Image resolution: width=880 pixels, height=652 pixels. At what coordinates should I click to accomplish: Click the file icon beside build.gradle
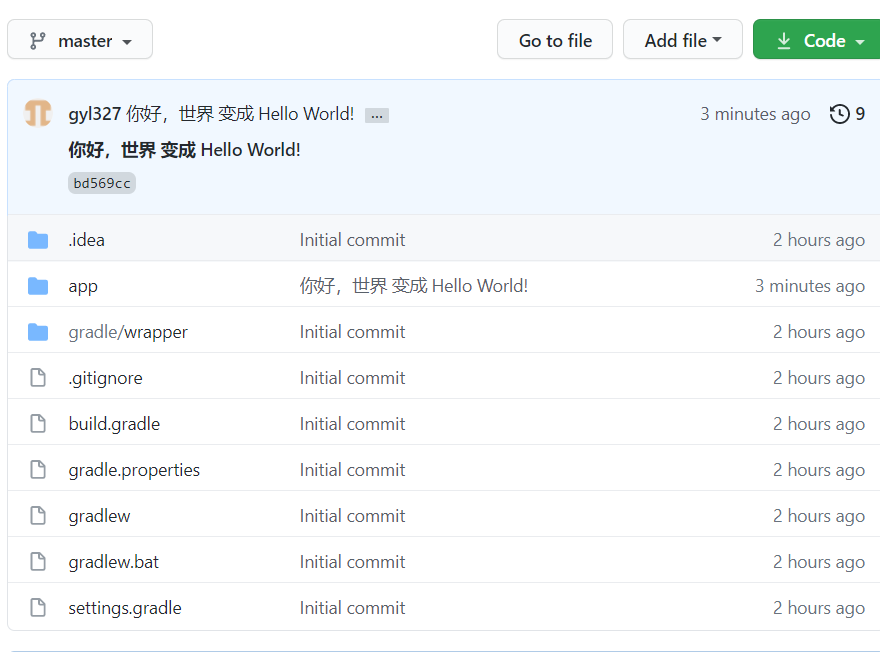click(38, 423)
